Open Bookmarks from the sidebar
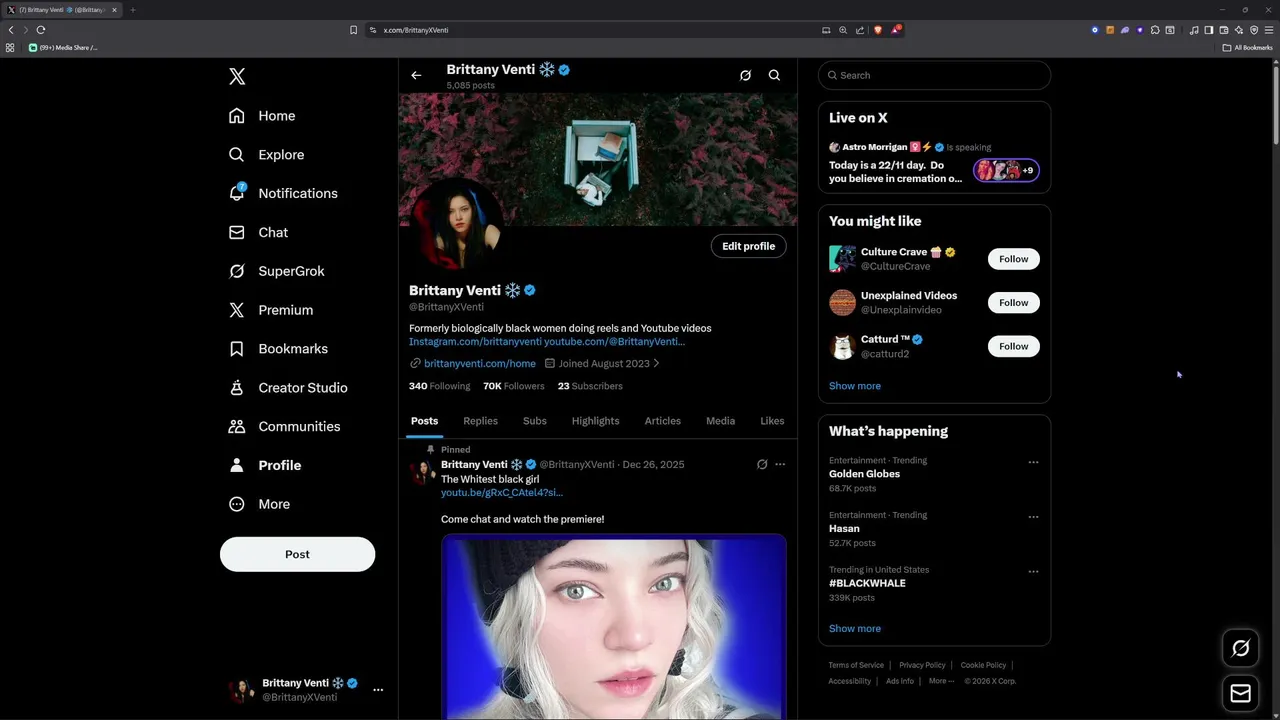 [278, 349]
